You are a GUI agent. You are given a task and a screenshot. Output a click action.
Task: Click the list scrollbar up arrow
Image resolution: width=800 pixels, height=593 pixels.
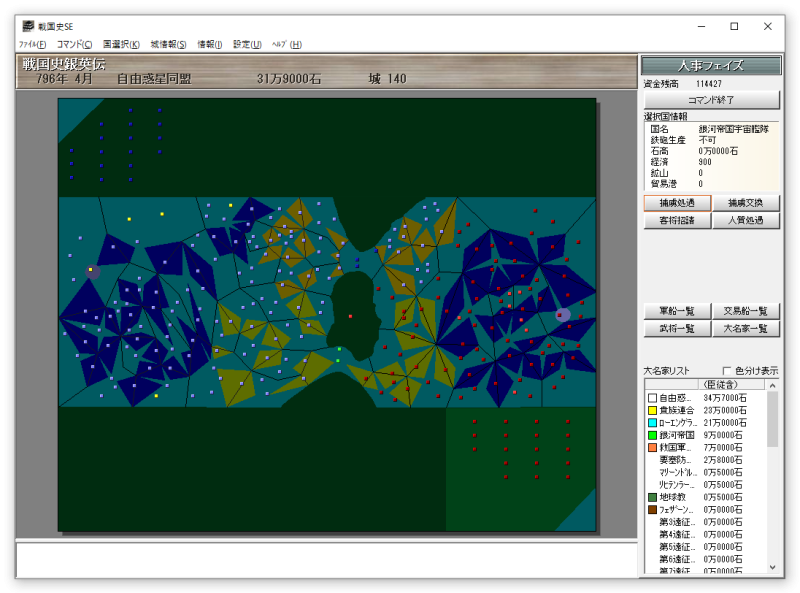(x=772, y=385)
